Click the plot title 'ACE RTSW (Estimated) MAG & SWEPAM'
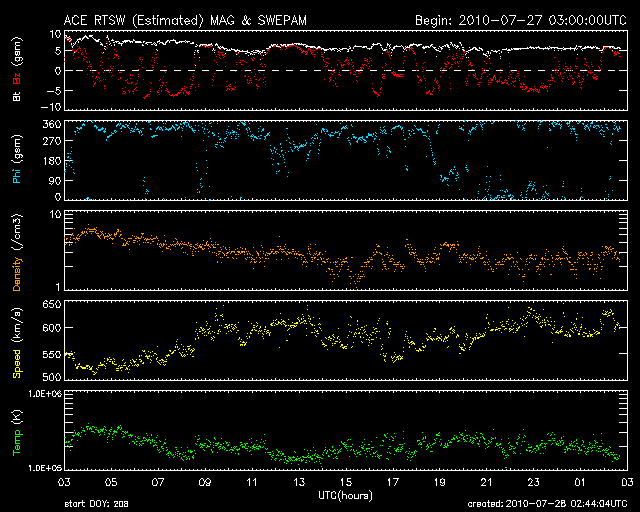 pos(185,20)
